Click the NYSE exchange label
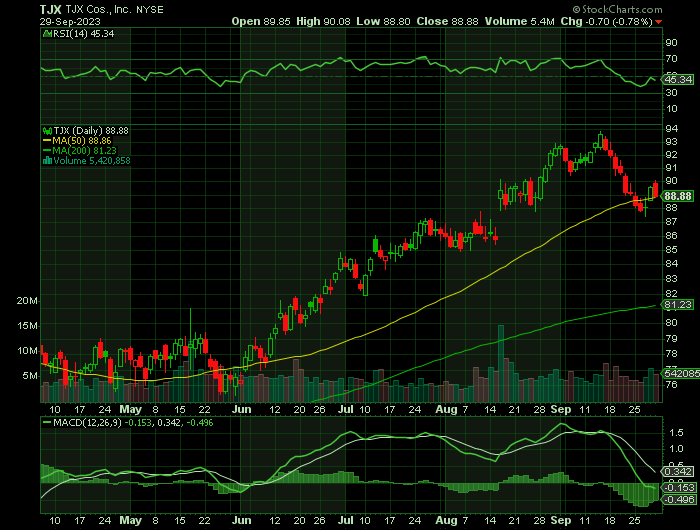700x530 pixels. click(150, 10)
